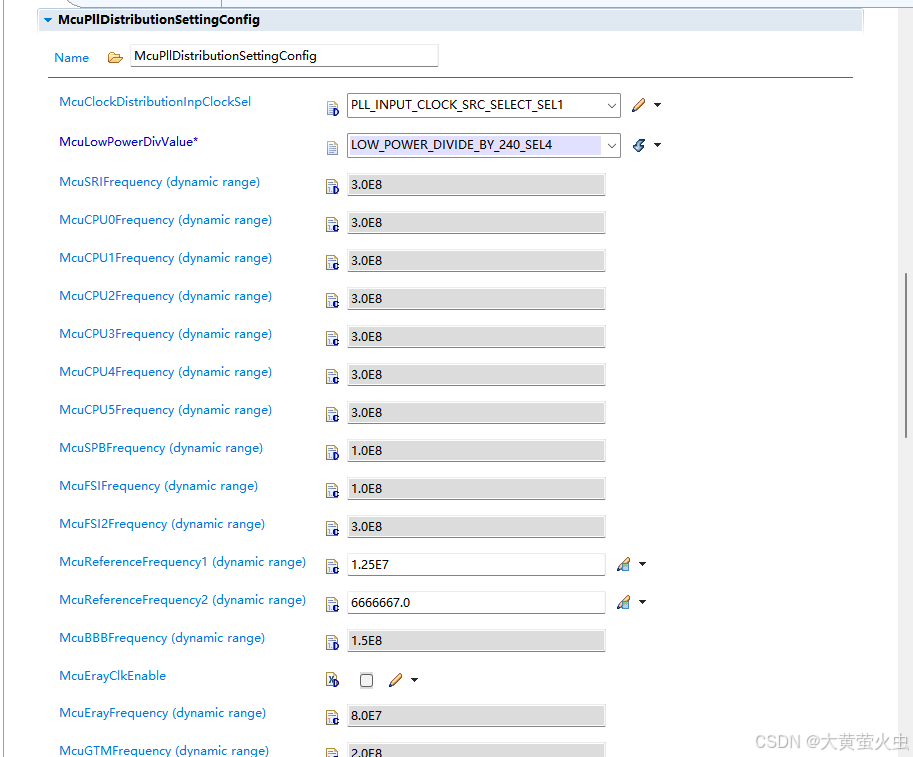Viewport: 913px width, 757px height.
Task: Click the parameter icon for McuSPBFrequency
Action: coord(332,452)
